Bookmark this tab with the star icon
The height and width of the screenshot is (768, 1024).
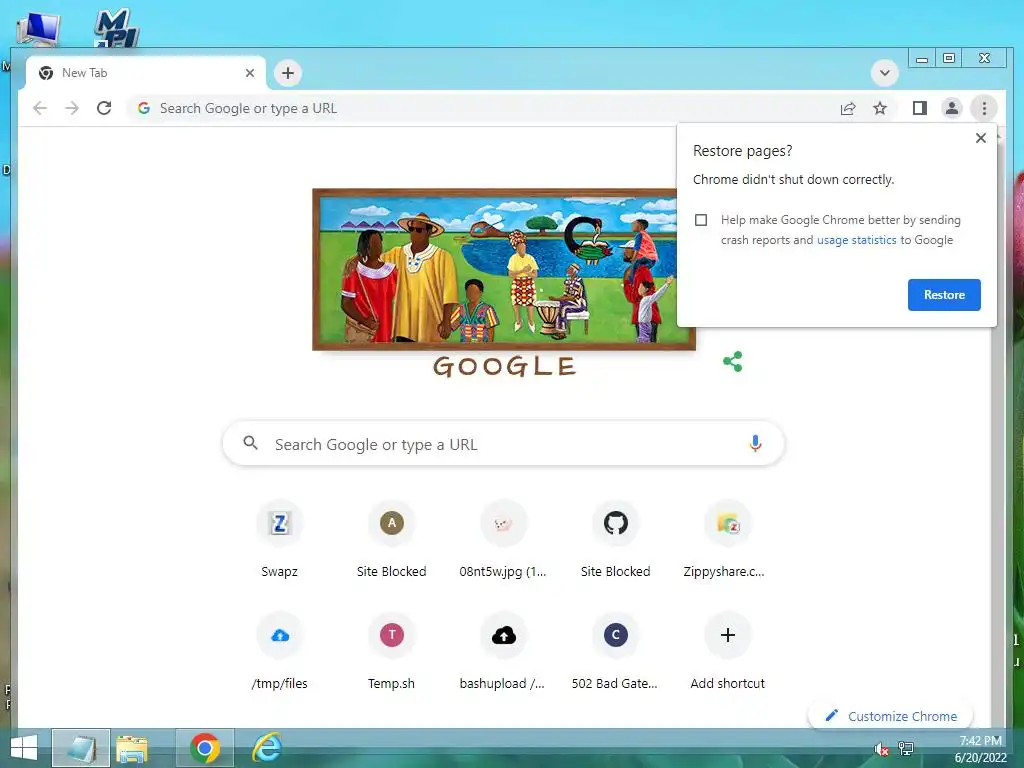point(880,108)
